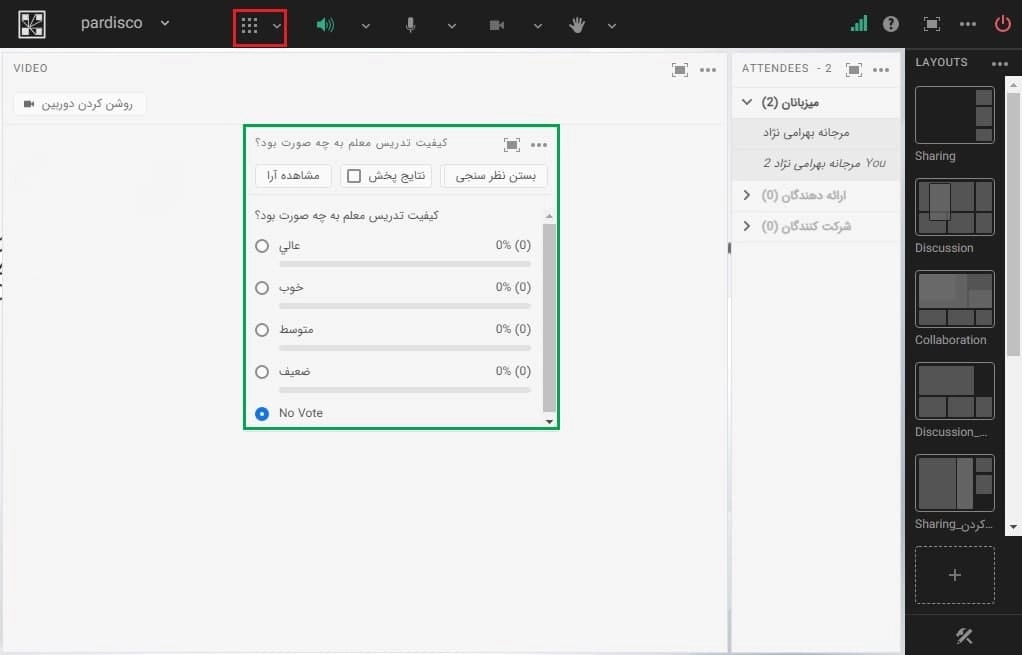Open the pods menu dropdown arrow
Viewport: 1022px width, 655px height.
277,26
